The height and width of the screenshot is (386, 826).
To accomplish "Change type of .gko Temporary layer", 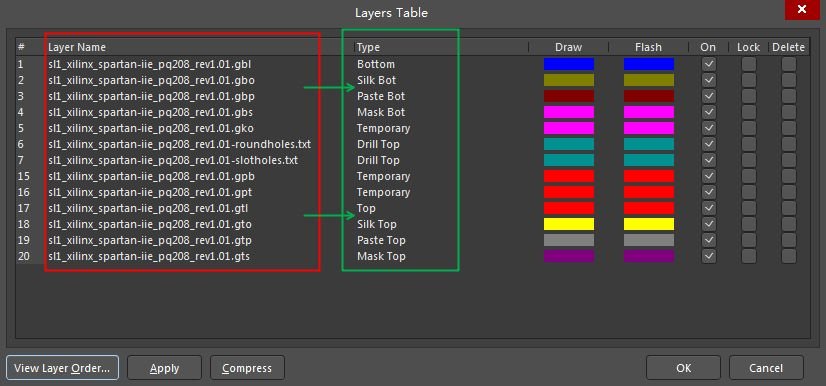I will coord(383,128).
